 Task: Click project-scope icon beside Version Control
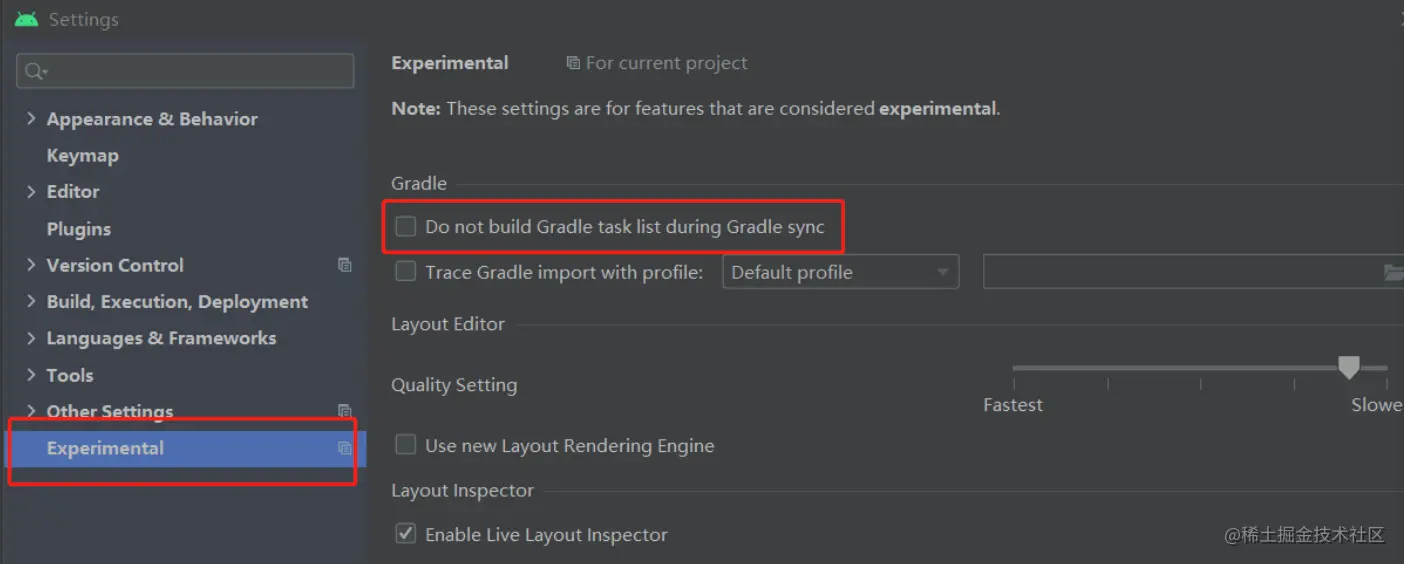click(345, 265)
